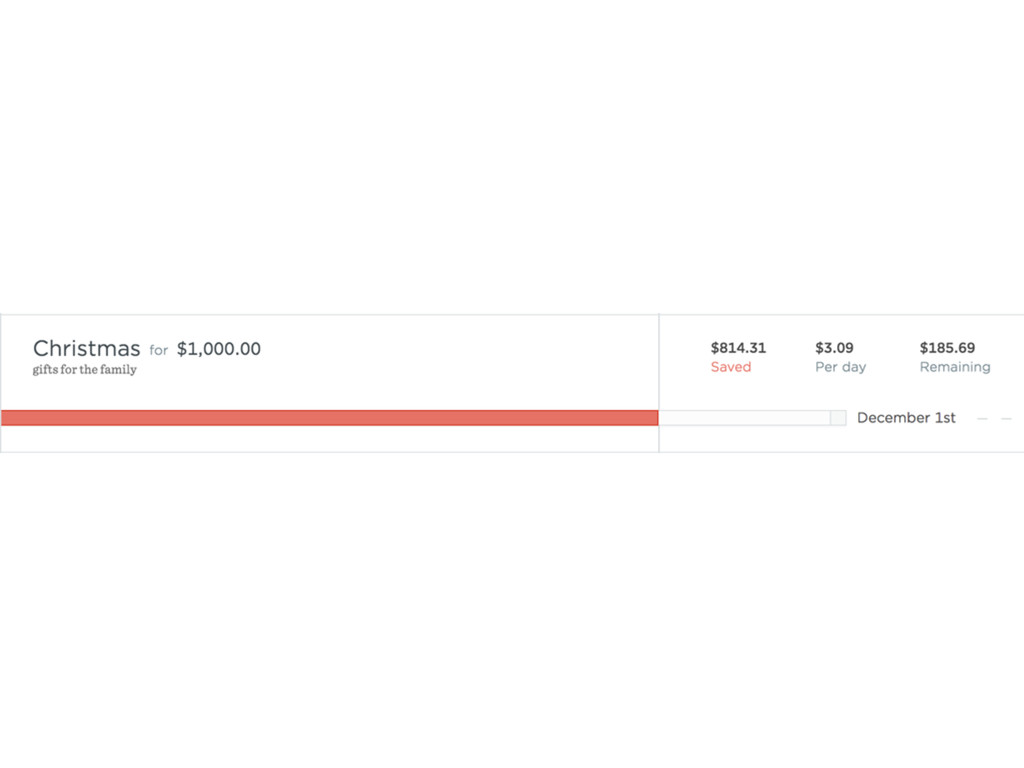This screenshot has height=768, width=1024.
Task: Click the $3.09 per day figure
Action: (x=834, y=348)
